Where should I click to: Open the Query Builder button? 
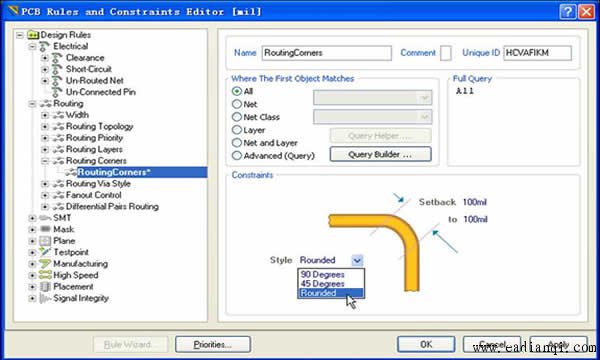pyautogui.click(x=380, y=155)
